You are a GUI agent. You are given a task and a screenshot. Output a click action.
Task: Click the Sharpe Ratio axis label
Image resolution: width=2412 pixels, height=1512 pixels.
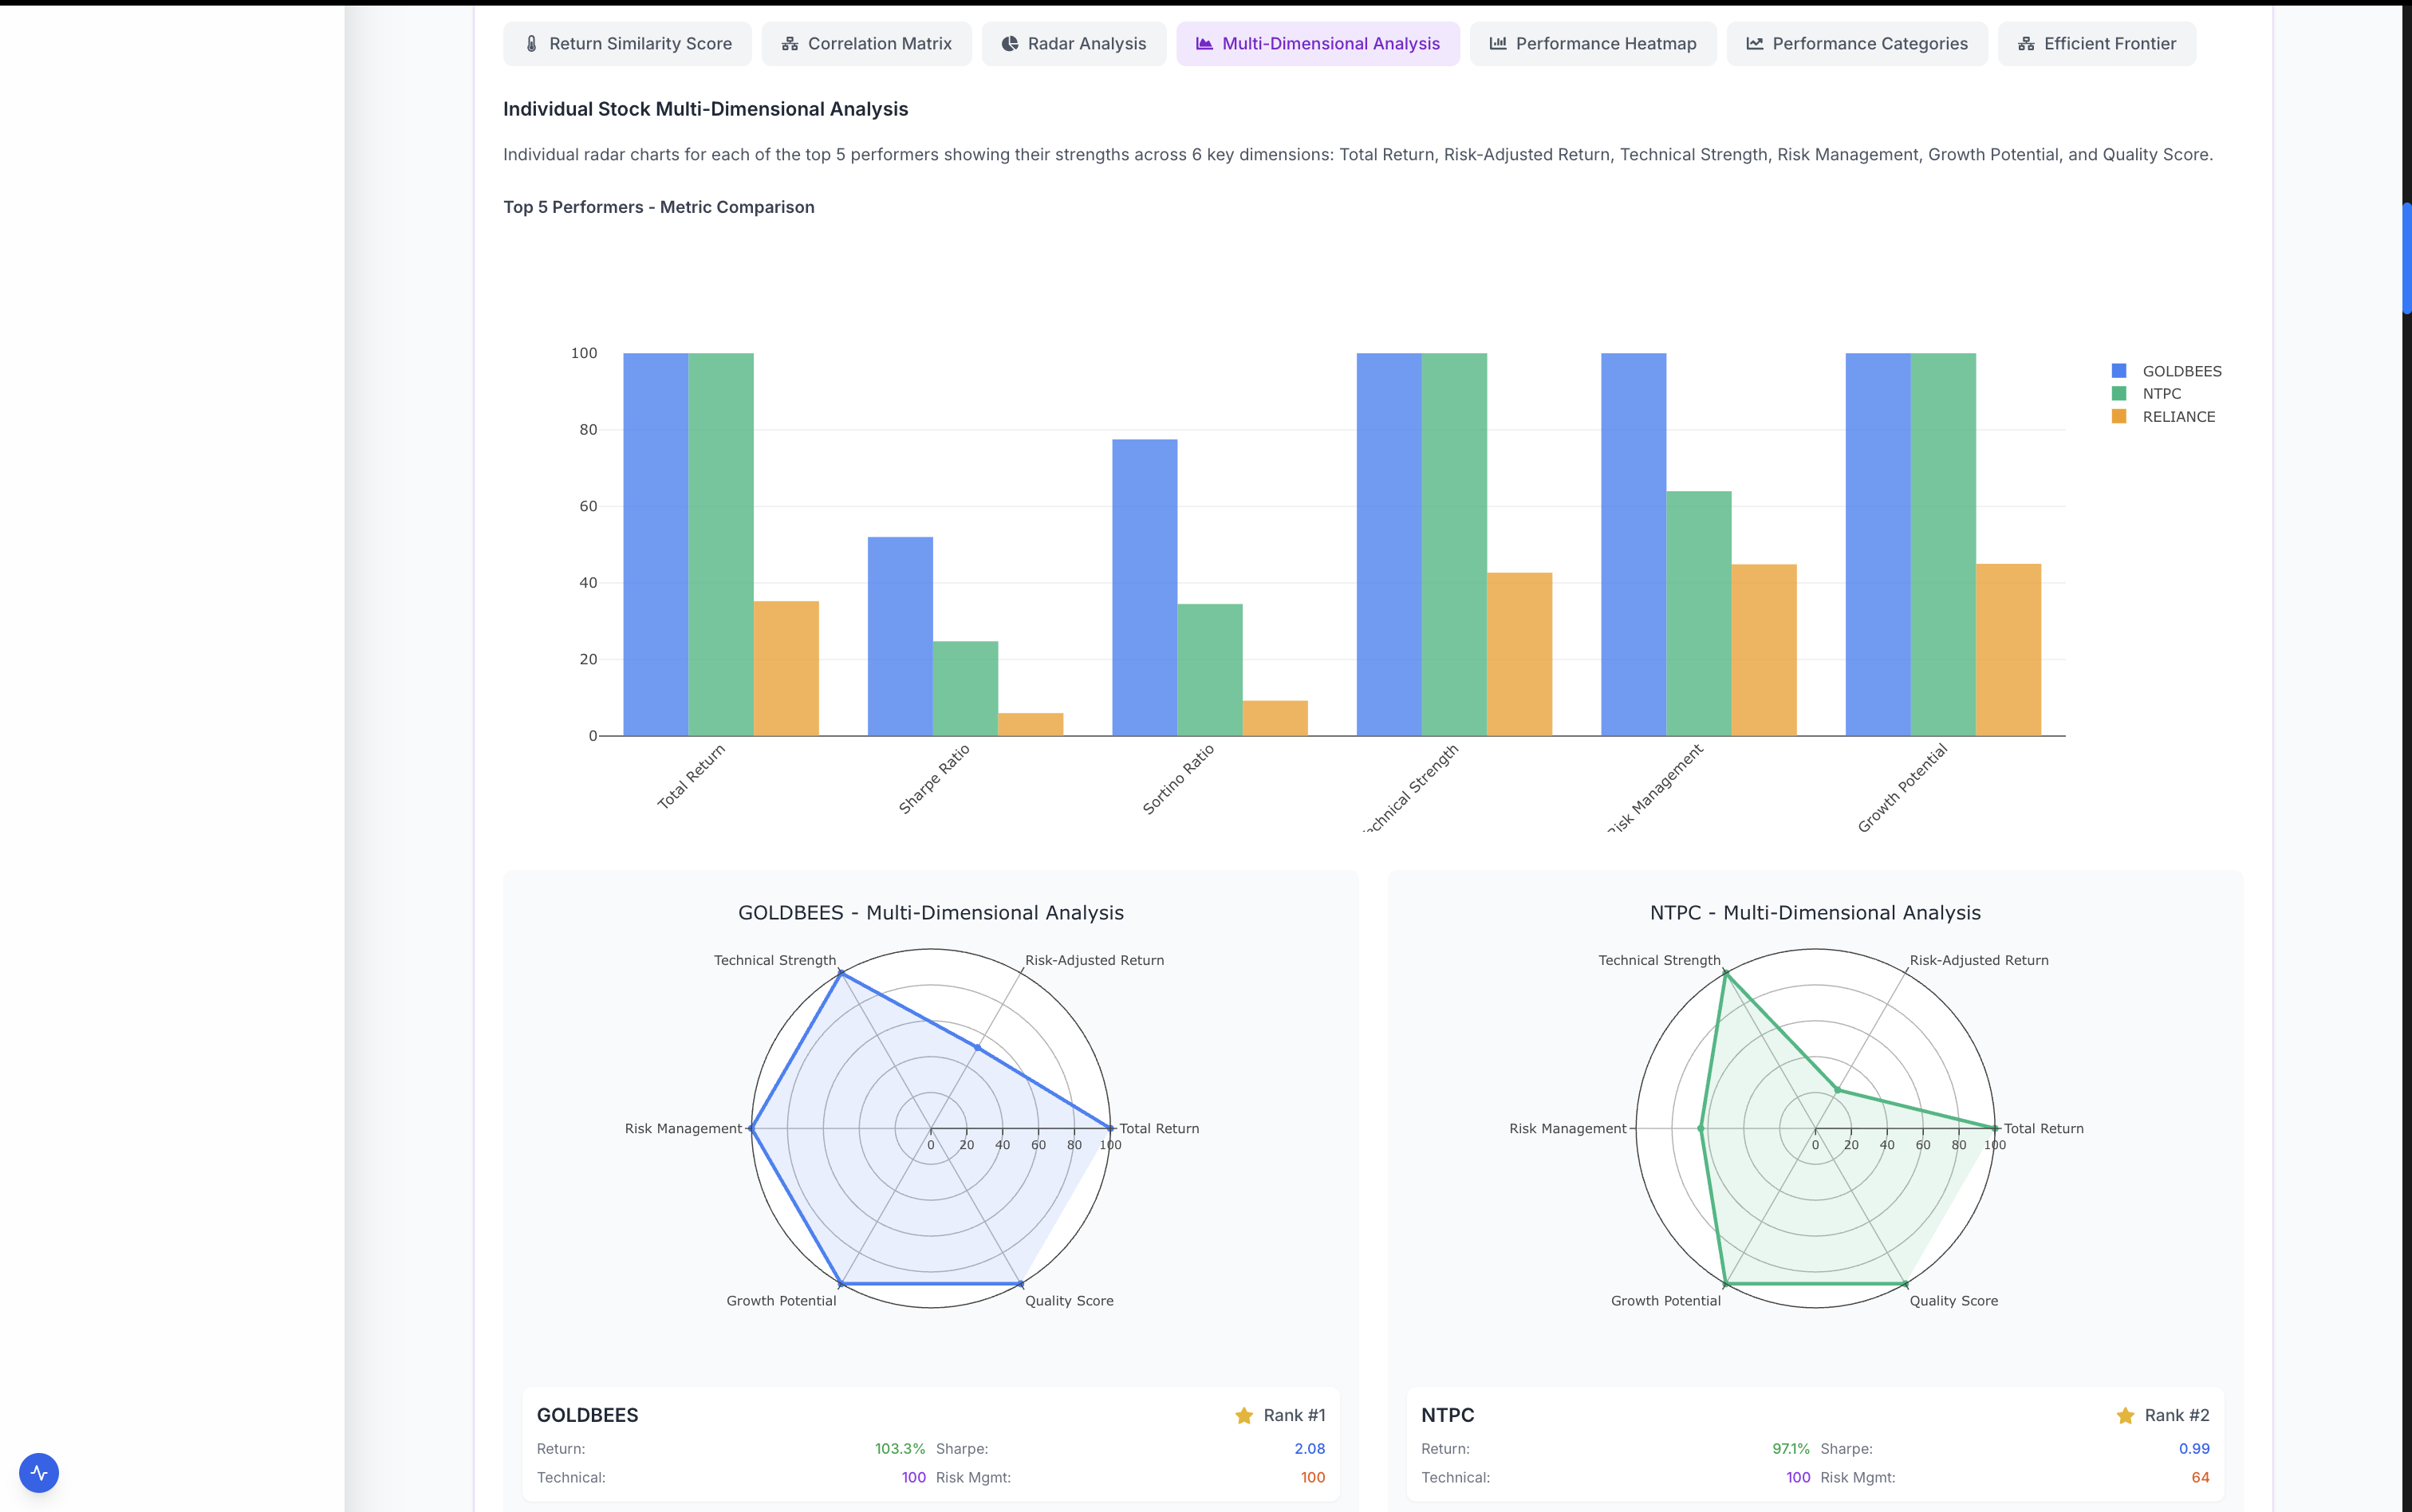point(934,779)
